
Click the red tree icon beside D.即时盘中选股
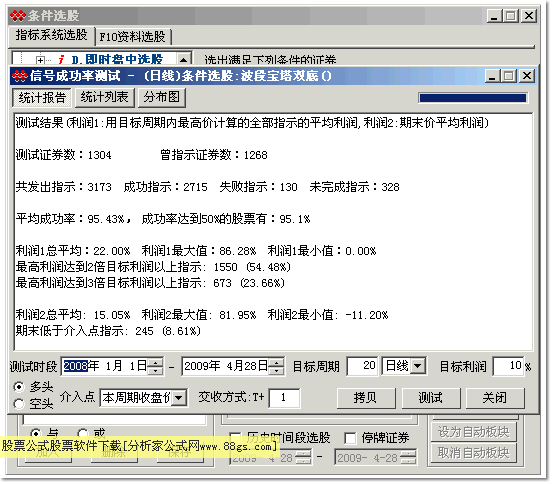61,60
